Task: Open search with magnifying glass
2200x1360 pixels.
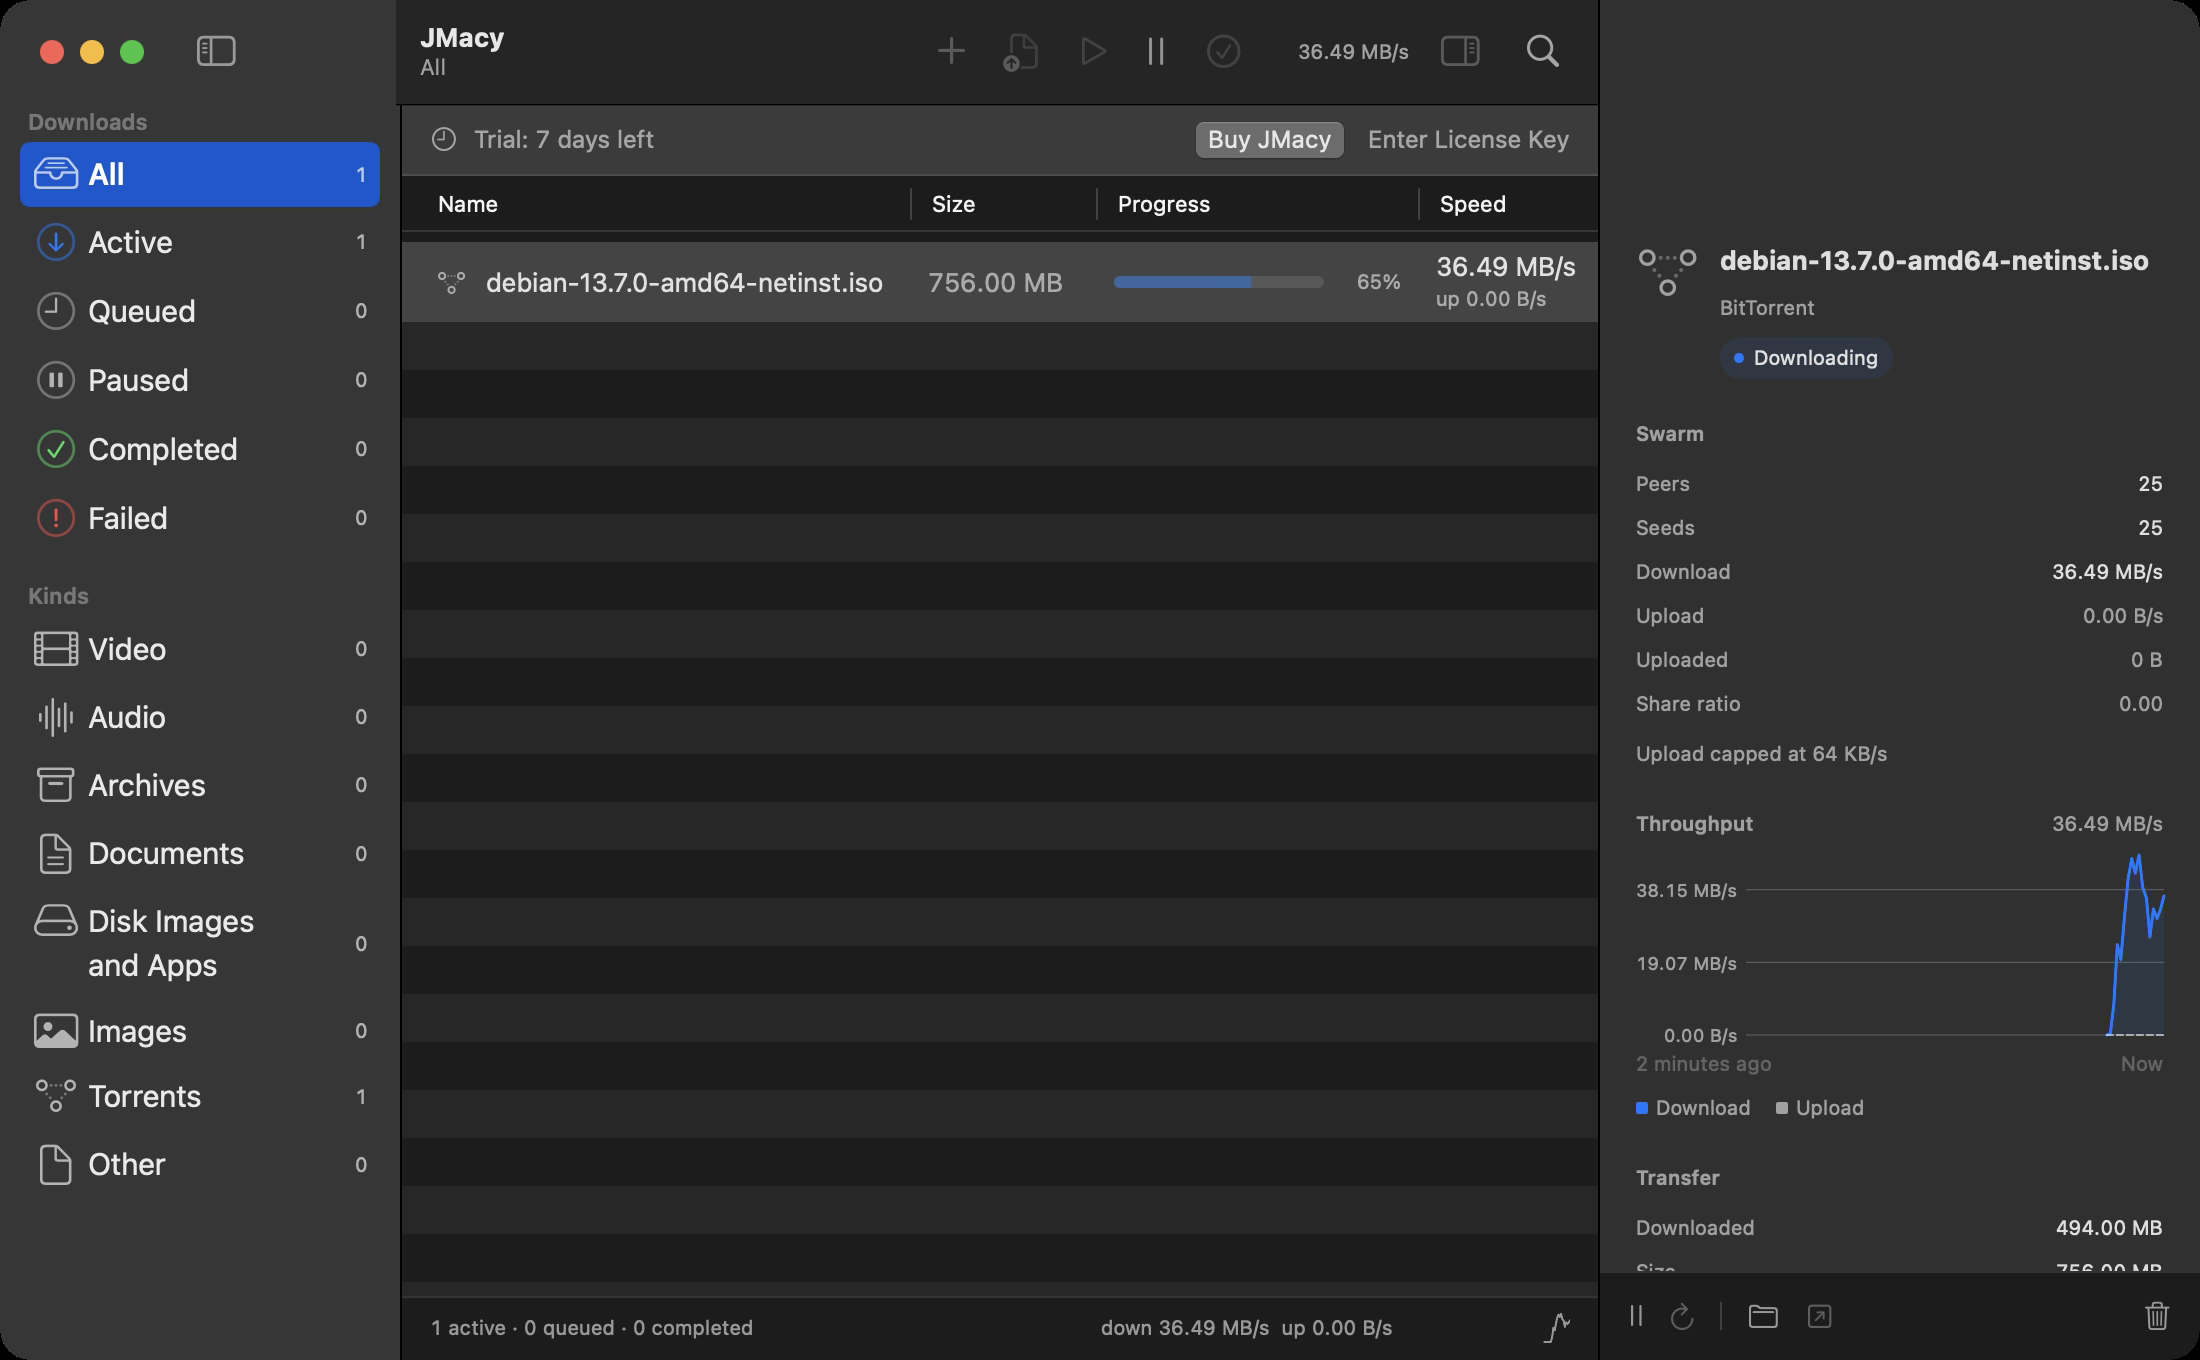Action: tap(1543, 51)
